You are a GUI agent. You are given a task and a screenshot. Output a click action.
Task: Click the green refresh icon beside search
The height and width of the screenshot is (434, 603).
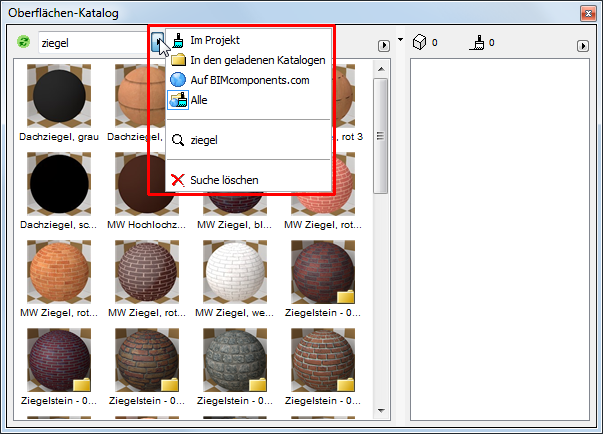[x=23, y=42]
